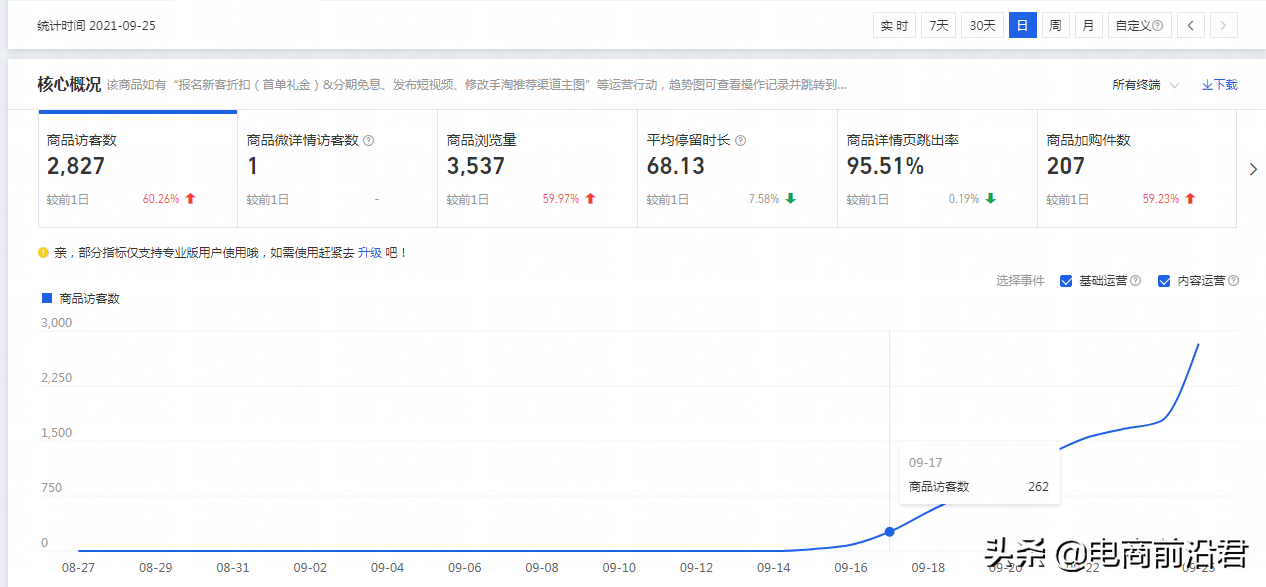The width and height of the screenshot is (1266, 587).
Task: Click the 09-17 data point on chart
Action: point(890,531)
